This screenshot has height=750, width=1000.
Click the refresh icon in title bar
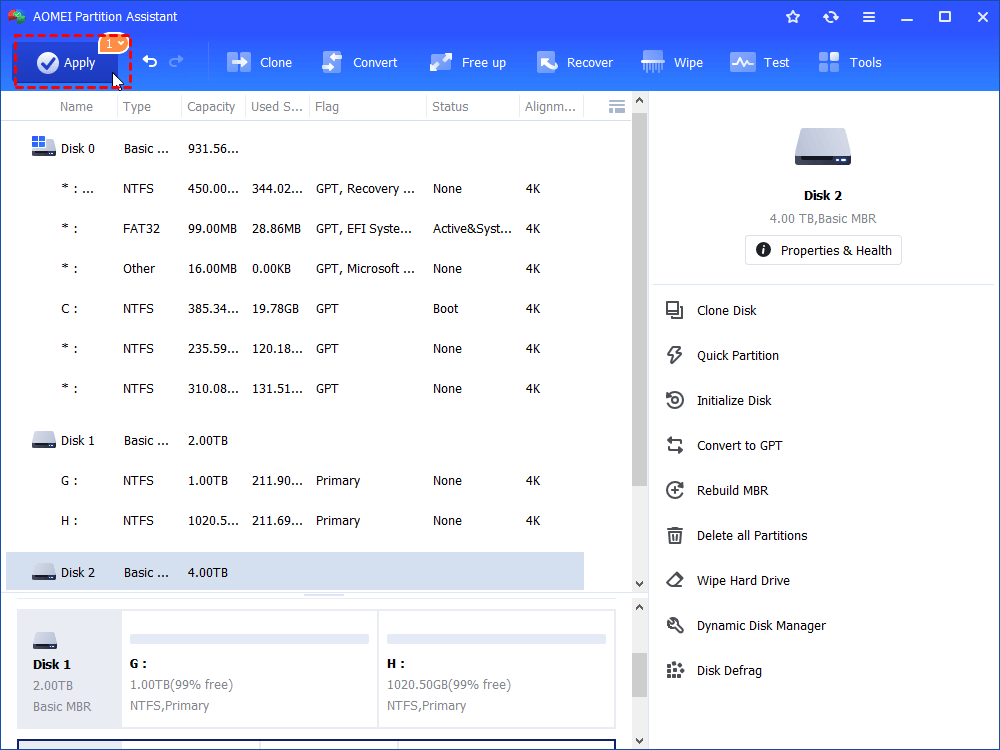830,17
